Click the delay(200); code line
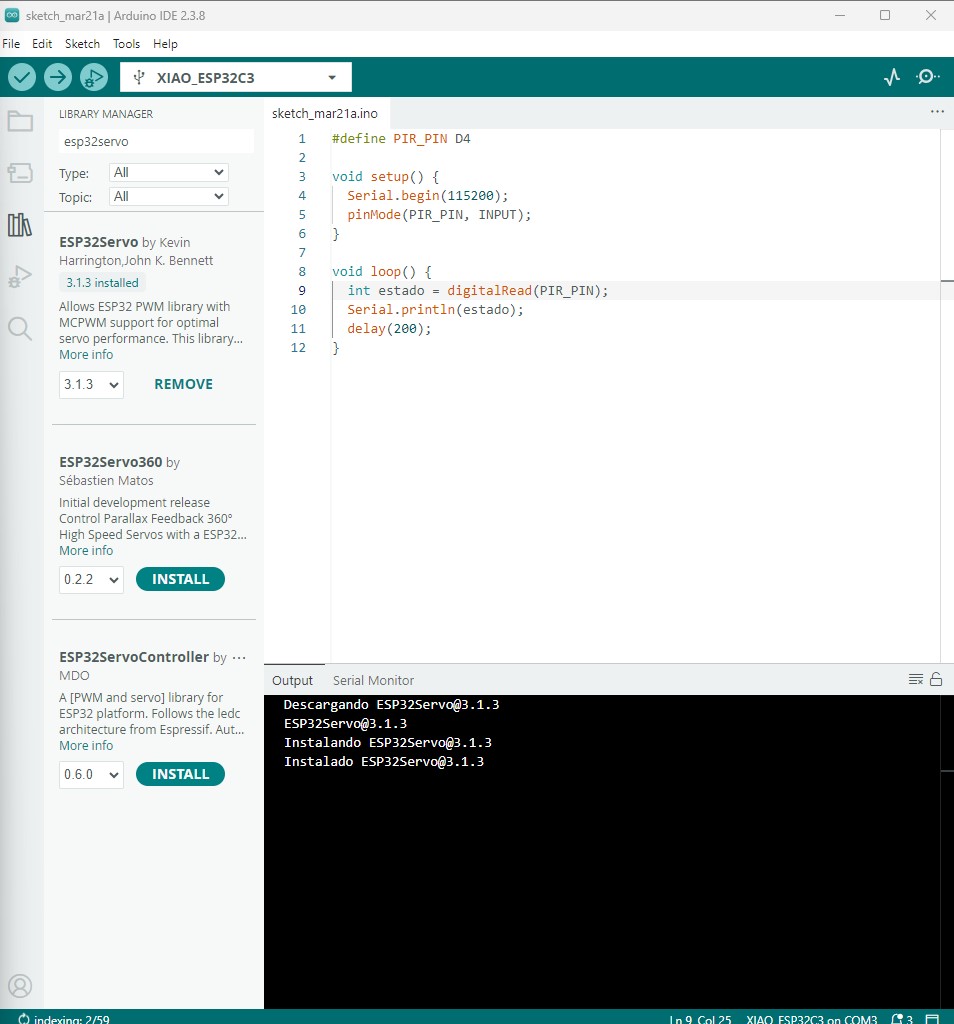954x1024 pixels. tap(389, 328)
